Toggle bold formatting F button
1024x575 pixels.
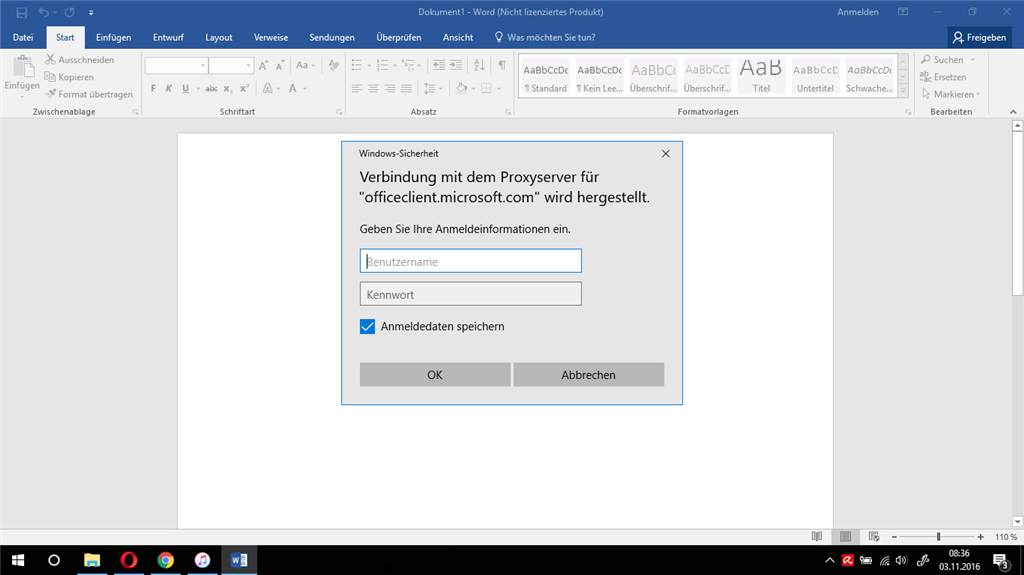(153, 88)
